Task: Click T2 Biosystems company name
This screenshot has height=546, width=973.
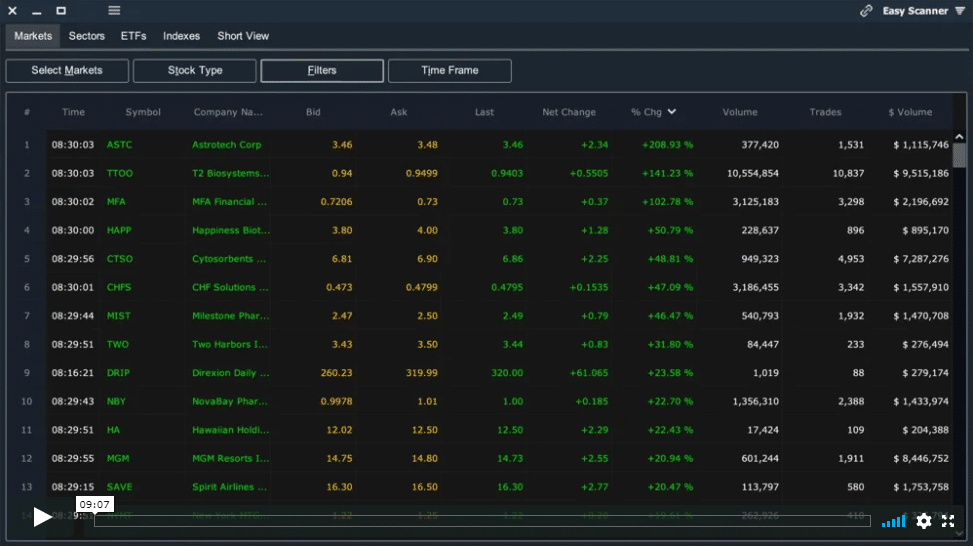Action: 230,173
